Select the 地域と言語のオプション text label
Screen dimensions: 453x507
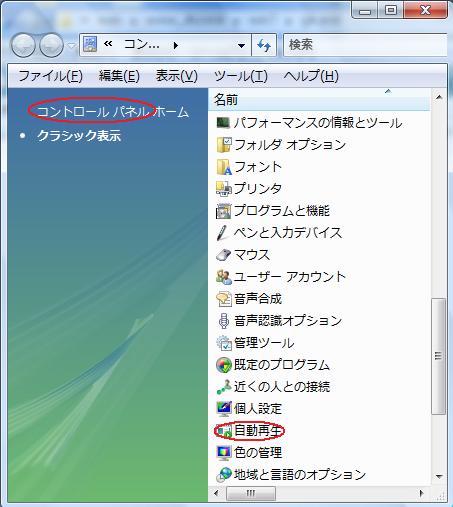click(x=300, y=475)
